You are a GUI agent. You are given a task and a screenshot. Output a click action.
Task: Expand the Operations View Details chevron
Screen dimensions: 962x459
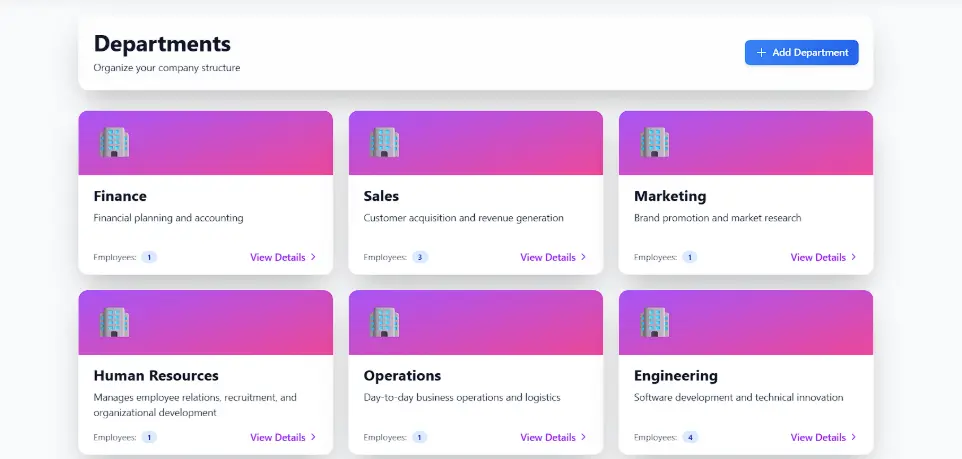[584, 437]
